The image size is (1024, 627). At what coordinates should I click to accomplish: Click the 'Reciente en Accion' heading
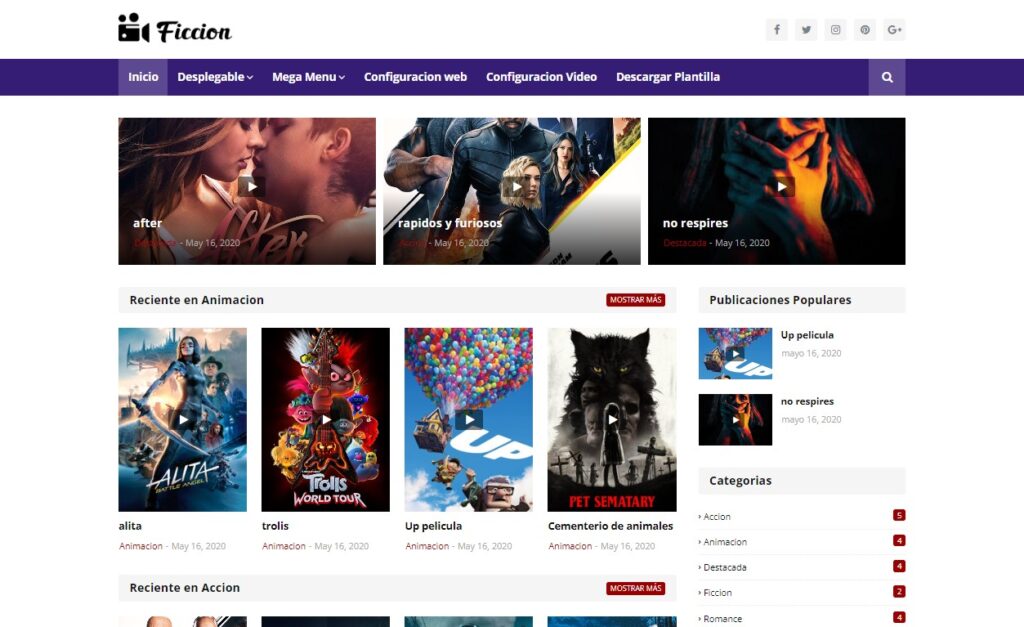click(185, 588)
